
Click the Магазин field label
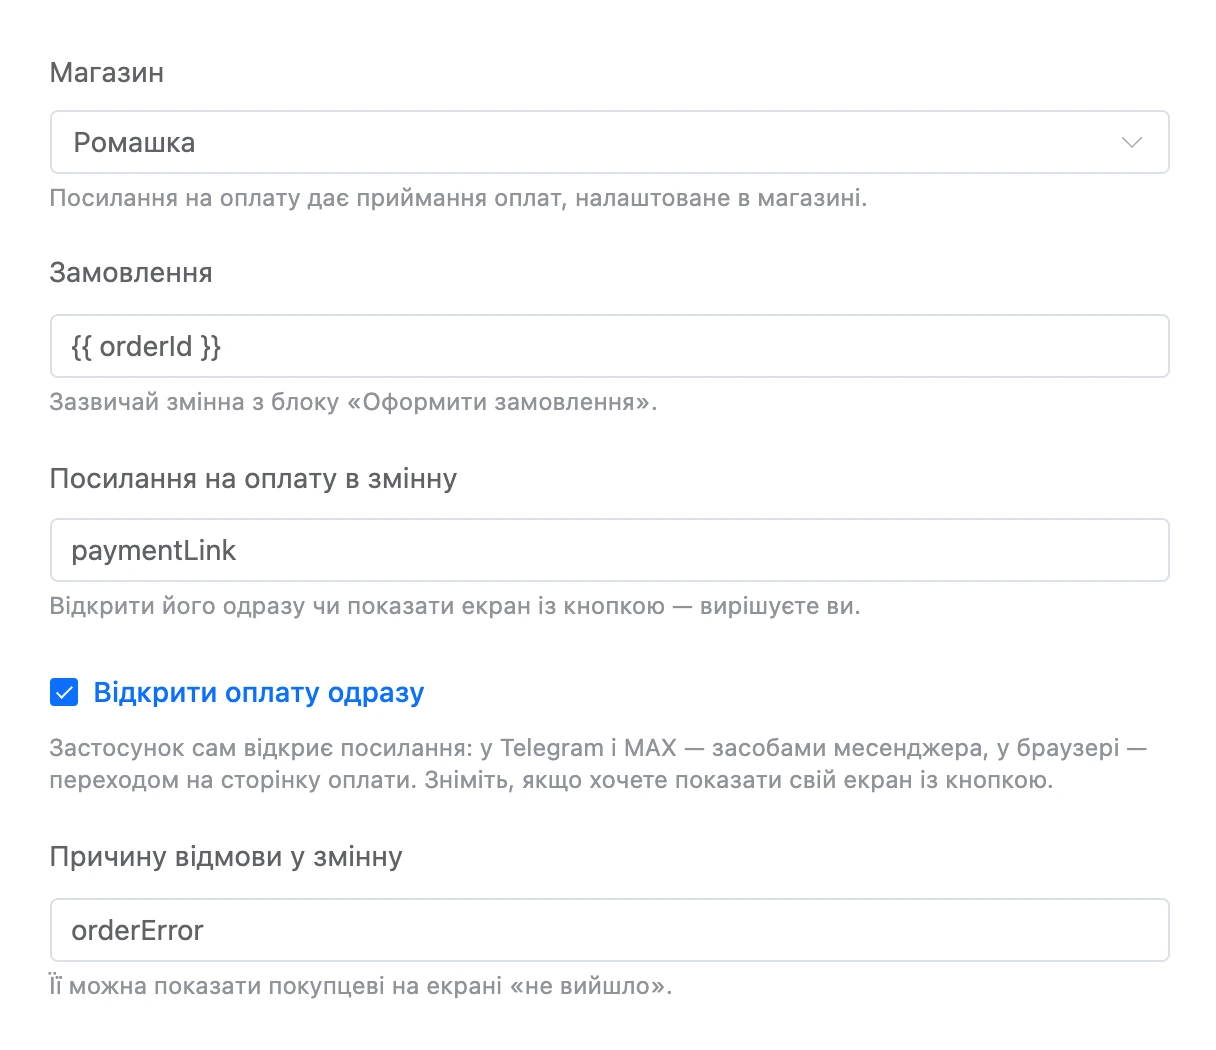point(107,73)
